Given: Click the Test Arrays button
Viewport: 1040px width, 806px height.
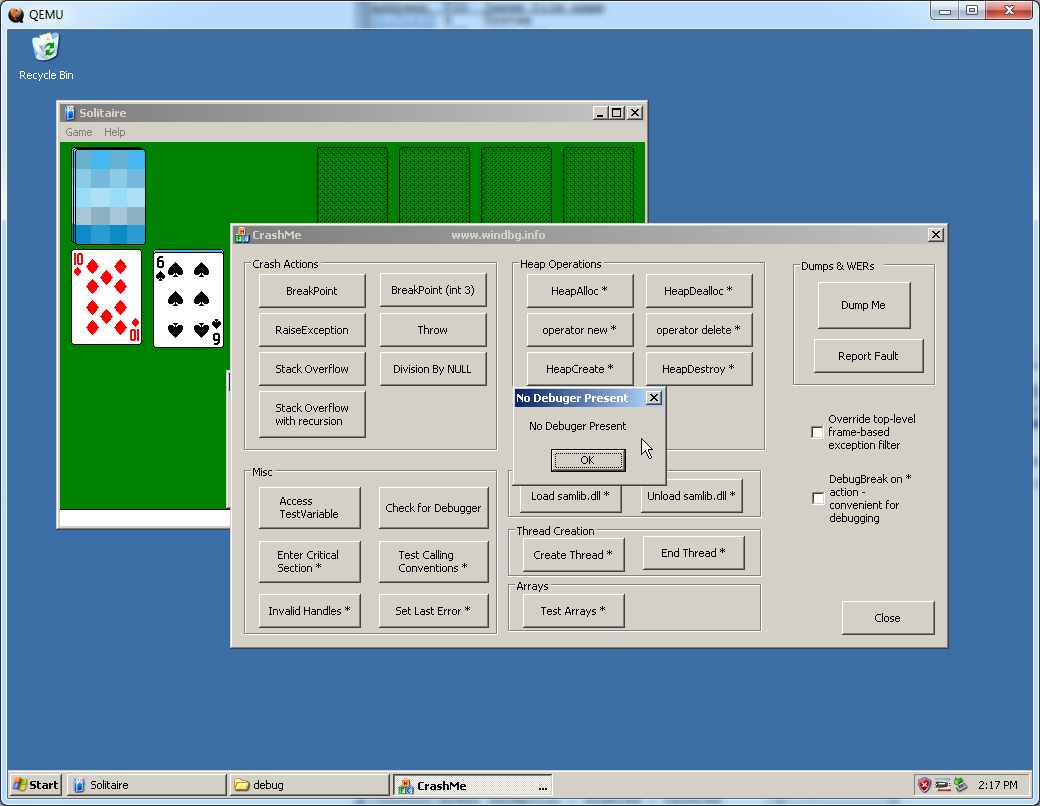Looking at the screenshot, I should click(x=573, y=611).
